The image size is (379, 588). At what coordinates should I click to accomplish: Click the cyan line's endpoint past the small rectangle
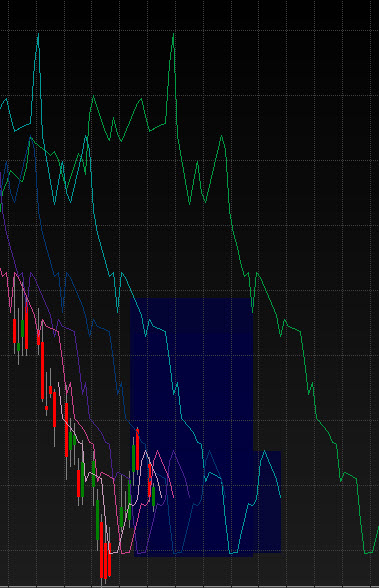tap(280, 497)
